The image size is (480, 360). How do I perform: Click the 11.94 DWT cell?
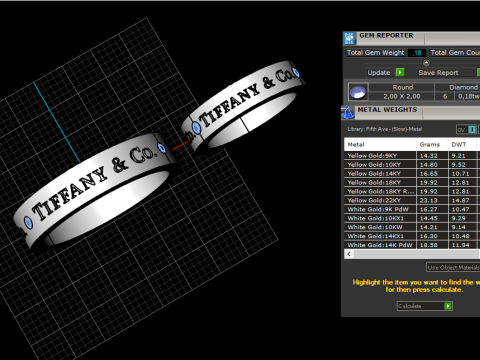[x=463, y=245]
